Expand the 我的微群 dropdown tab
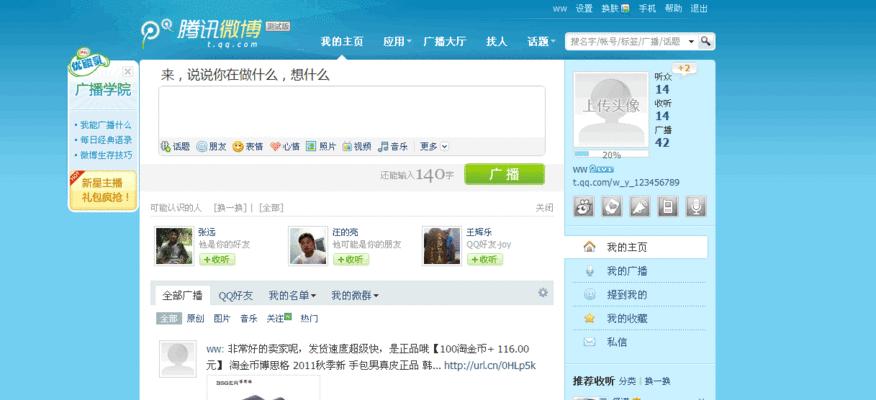Viewport: 876px width, 400px height. point(355,296)
